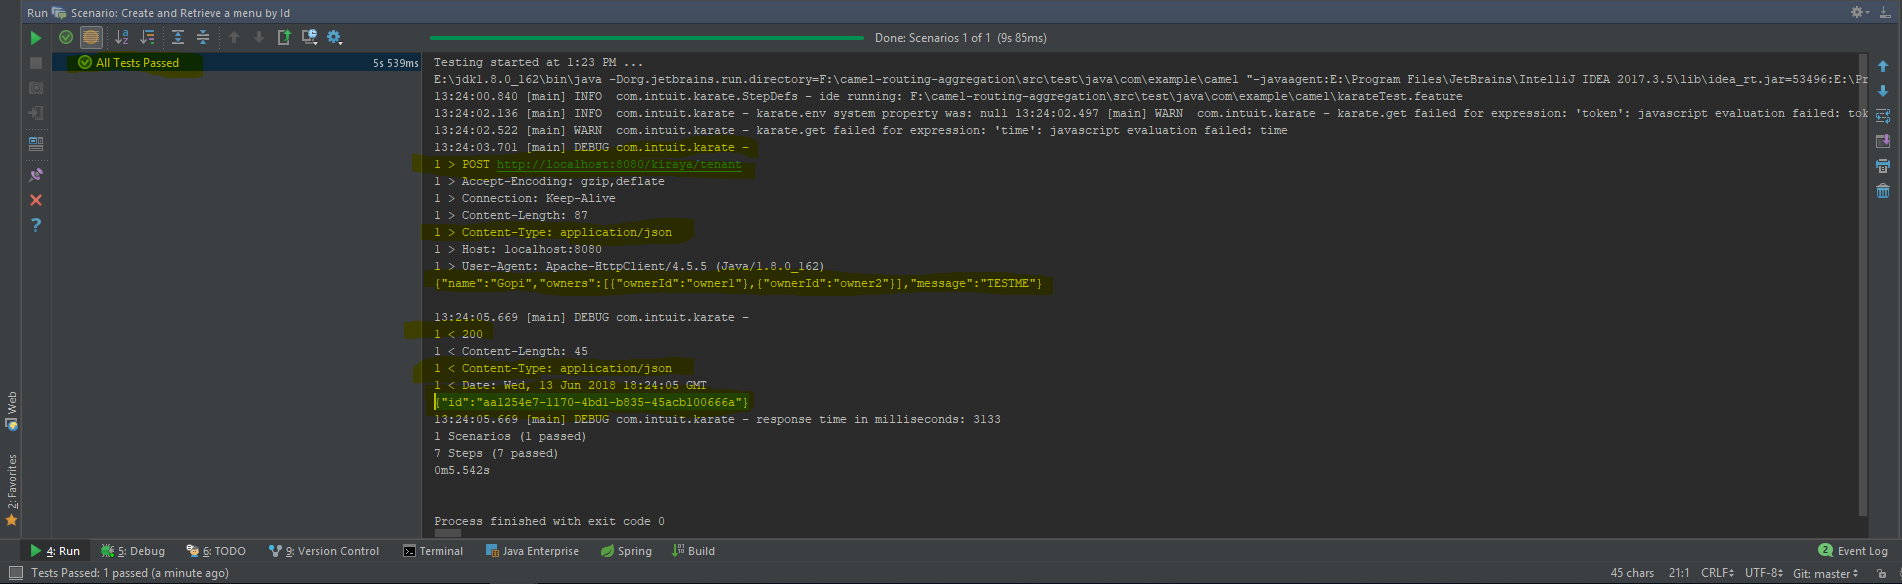Screen dimensions: 1902x584
Task: Sort test results alphabetically
Action: click(122, 37)
